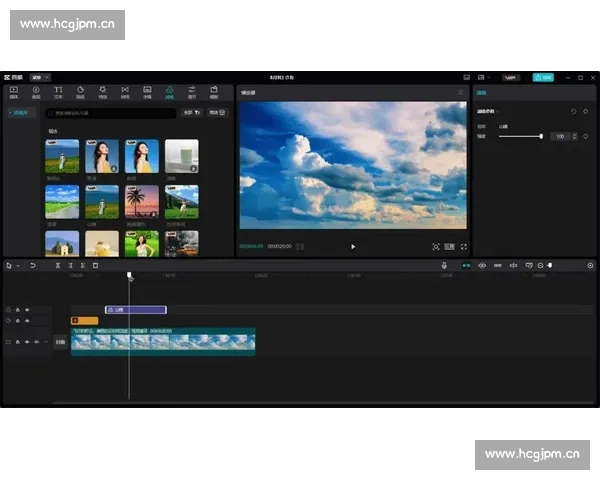Toggle visibility eye on main video track
600x480 pixels.
(x=27, y=342)
